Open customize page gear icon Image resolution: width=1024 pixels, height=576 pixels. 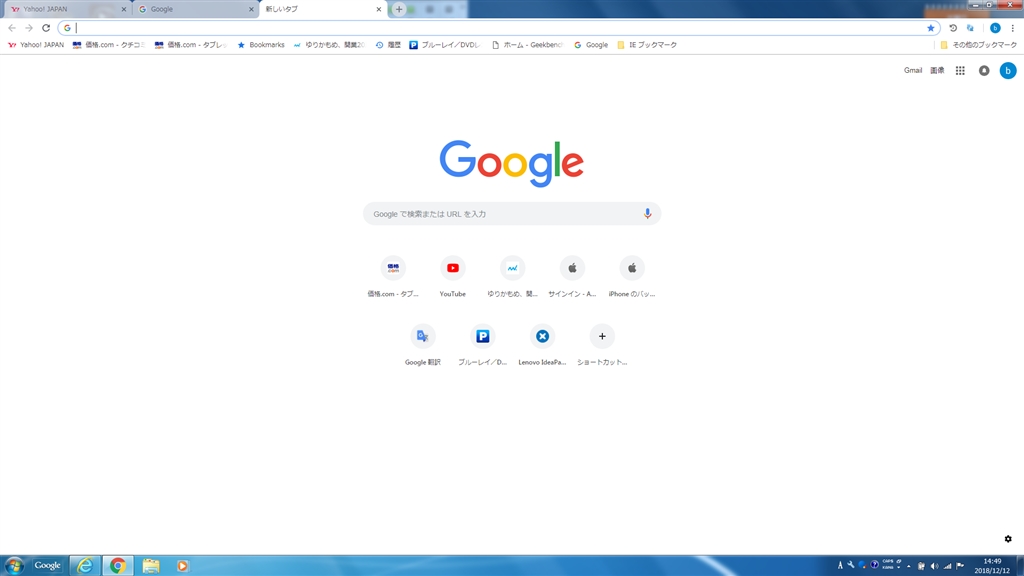coord(1008,539)
